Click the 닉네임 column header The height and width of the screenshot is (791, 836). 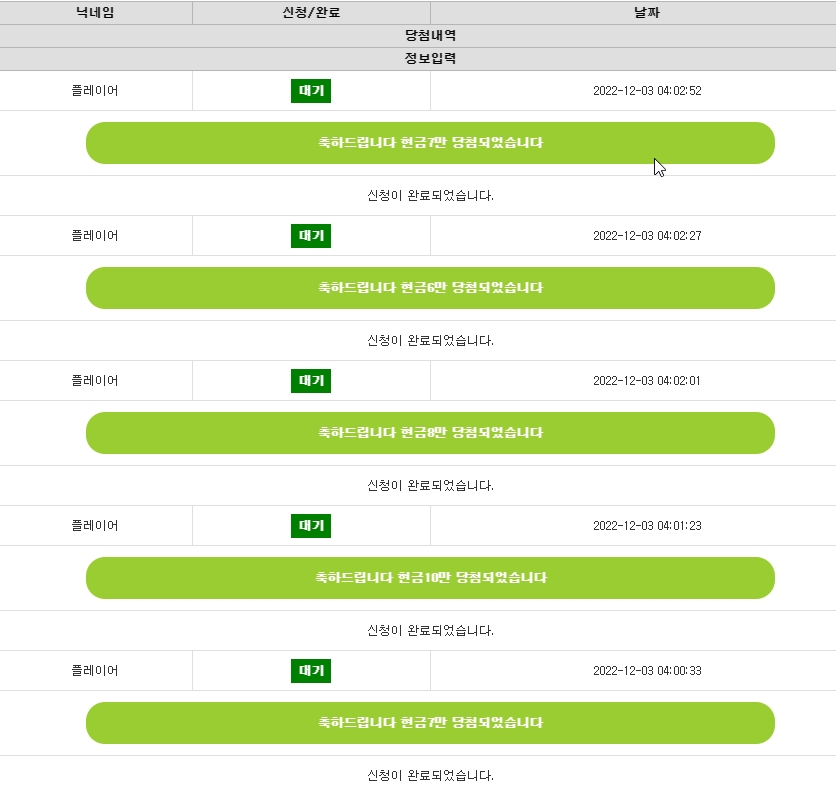pyautogui.click(x=95, y=12)
